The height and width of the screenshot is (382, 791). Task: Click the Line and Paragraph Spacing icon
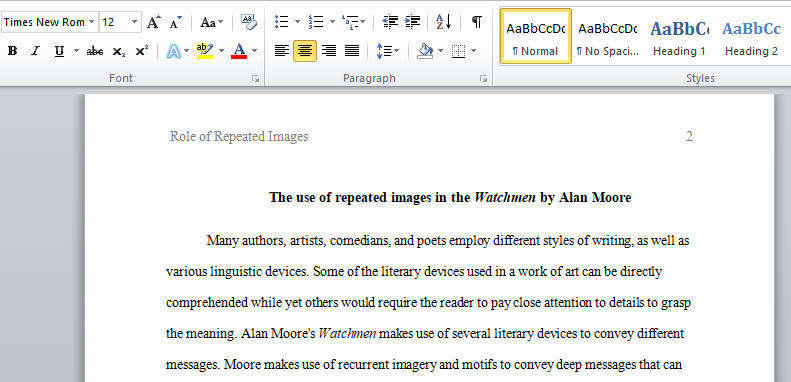tap(383, 51)
